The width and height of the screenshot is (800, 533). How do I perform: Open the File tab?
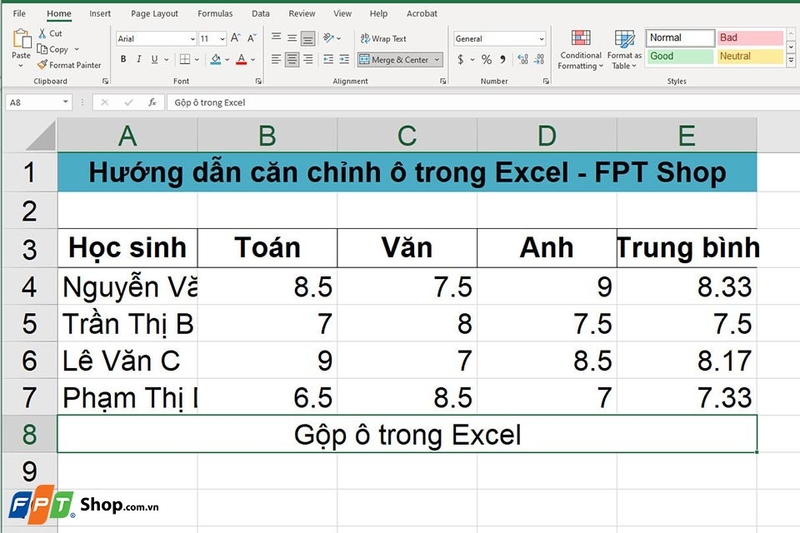[x=19, y=14]
